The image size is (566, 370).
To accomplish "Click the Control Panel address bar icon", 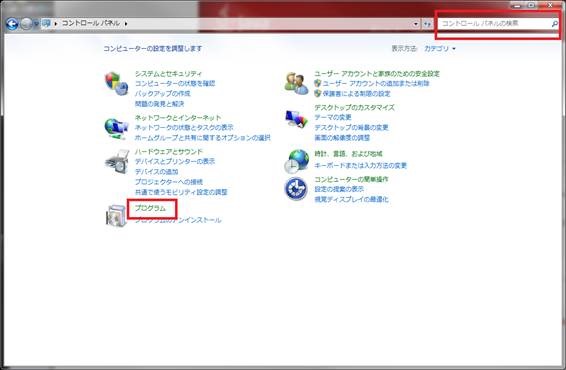I will (x=46, y=23).
